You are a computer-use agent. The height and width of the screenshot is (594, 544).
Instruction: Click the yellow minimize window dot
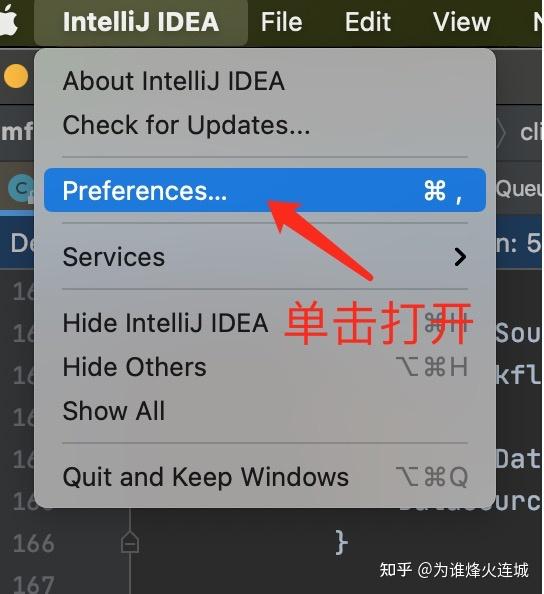tap(16, 76)
